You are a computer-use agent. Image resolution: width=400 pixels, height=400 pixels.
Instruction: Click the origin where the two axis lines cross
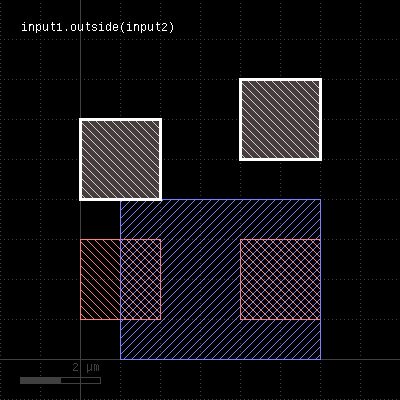coord(80,359)
